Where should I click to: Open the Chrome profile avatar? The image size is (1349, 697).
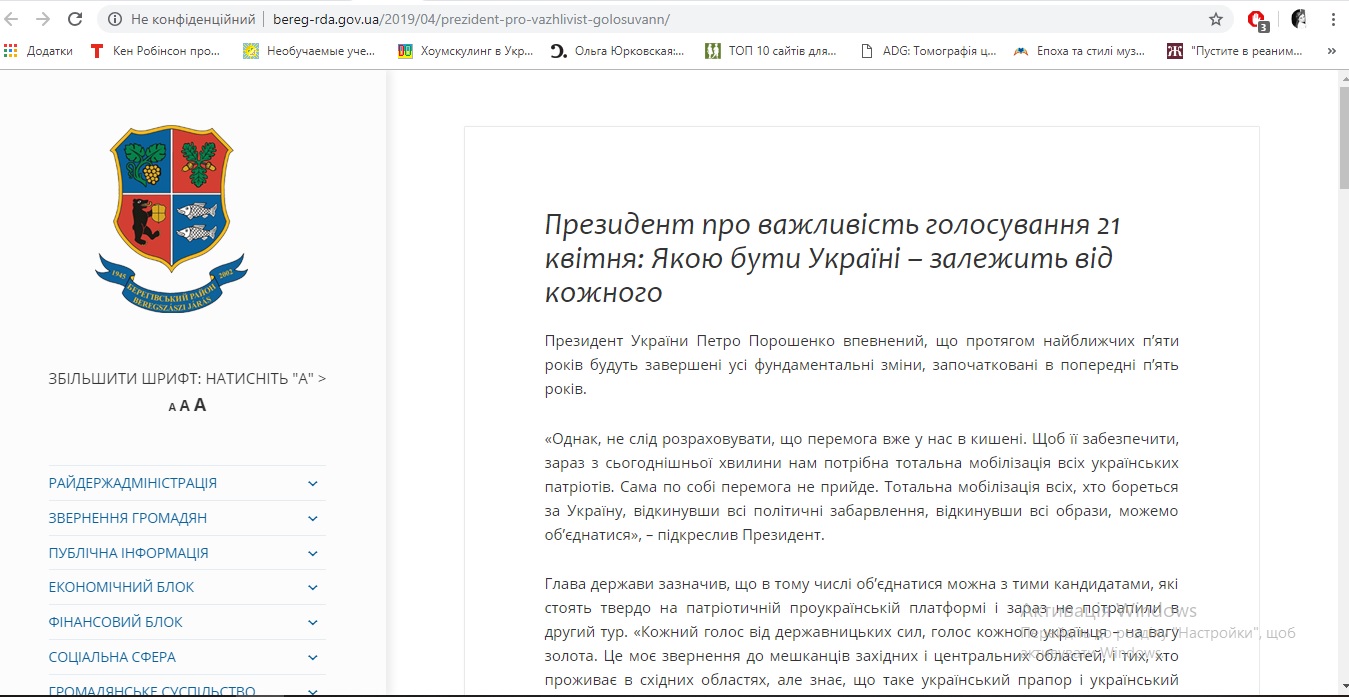tap(1299, 19)
